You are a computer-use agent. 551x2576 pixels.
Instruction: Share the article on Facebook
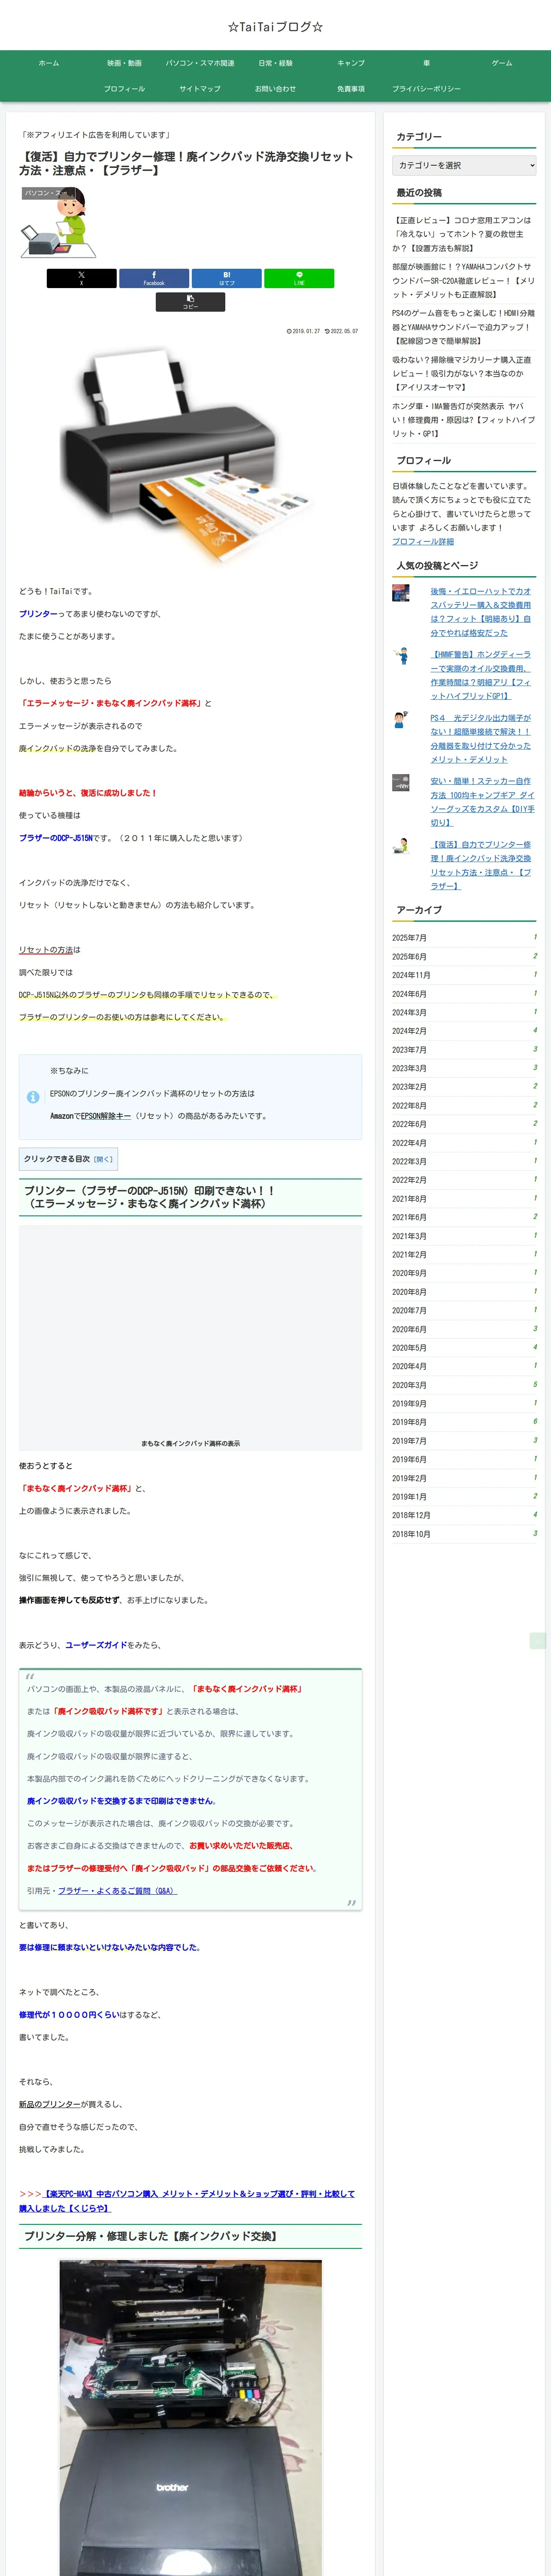point(154,278)
